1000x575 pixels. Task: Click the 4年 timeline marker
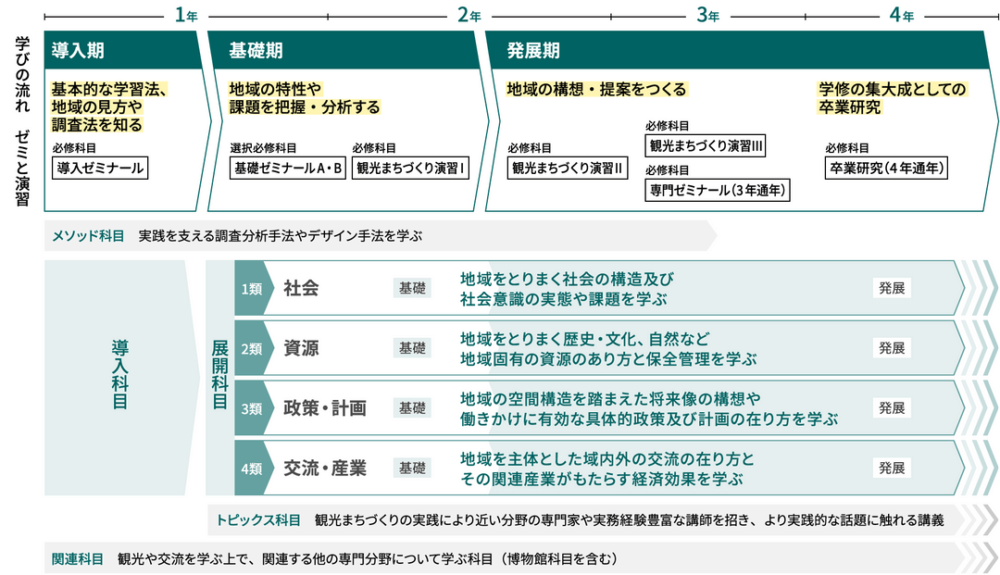coord(902,15)
